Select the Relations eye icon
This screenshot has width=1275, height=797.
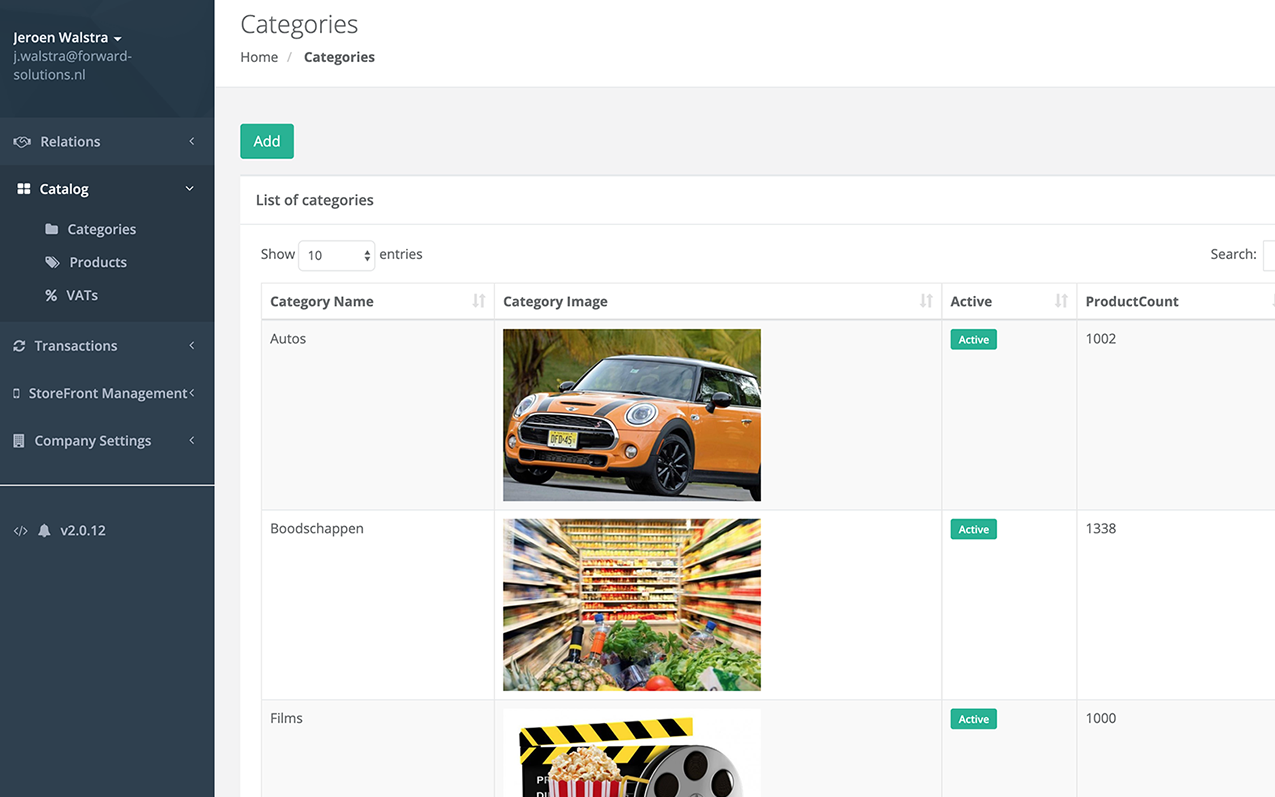click(20, 141)
